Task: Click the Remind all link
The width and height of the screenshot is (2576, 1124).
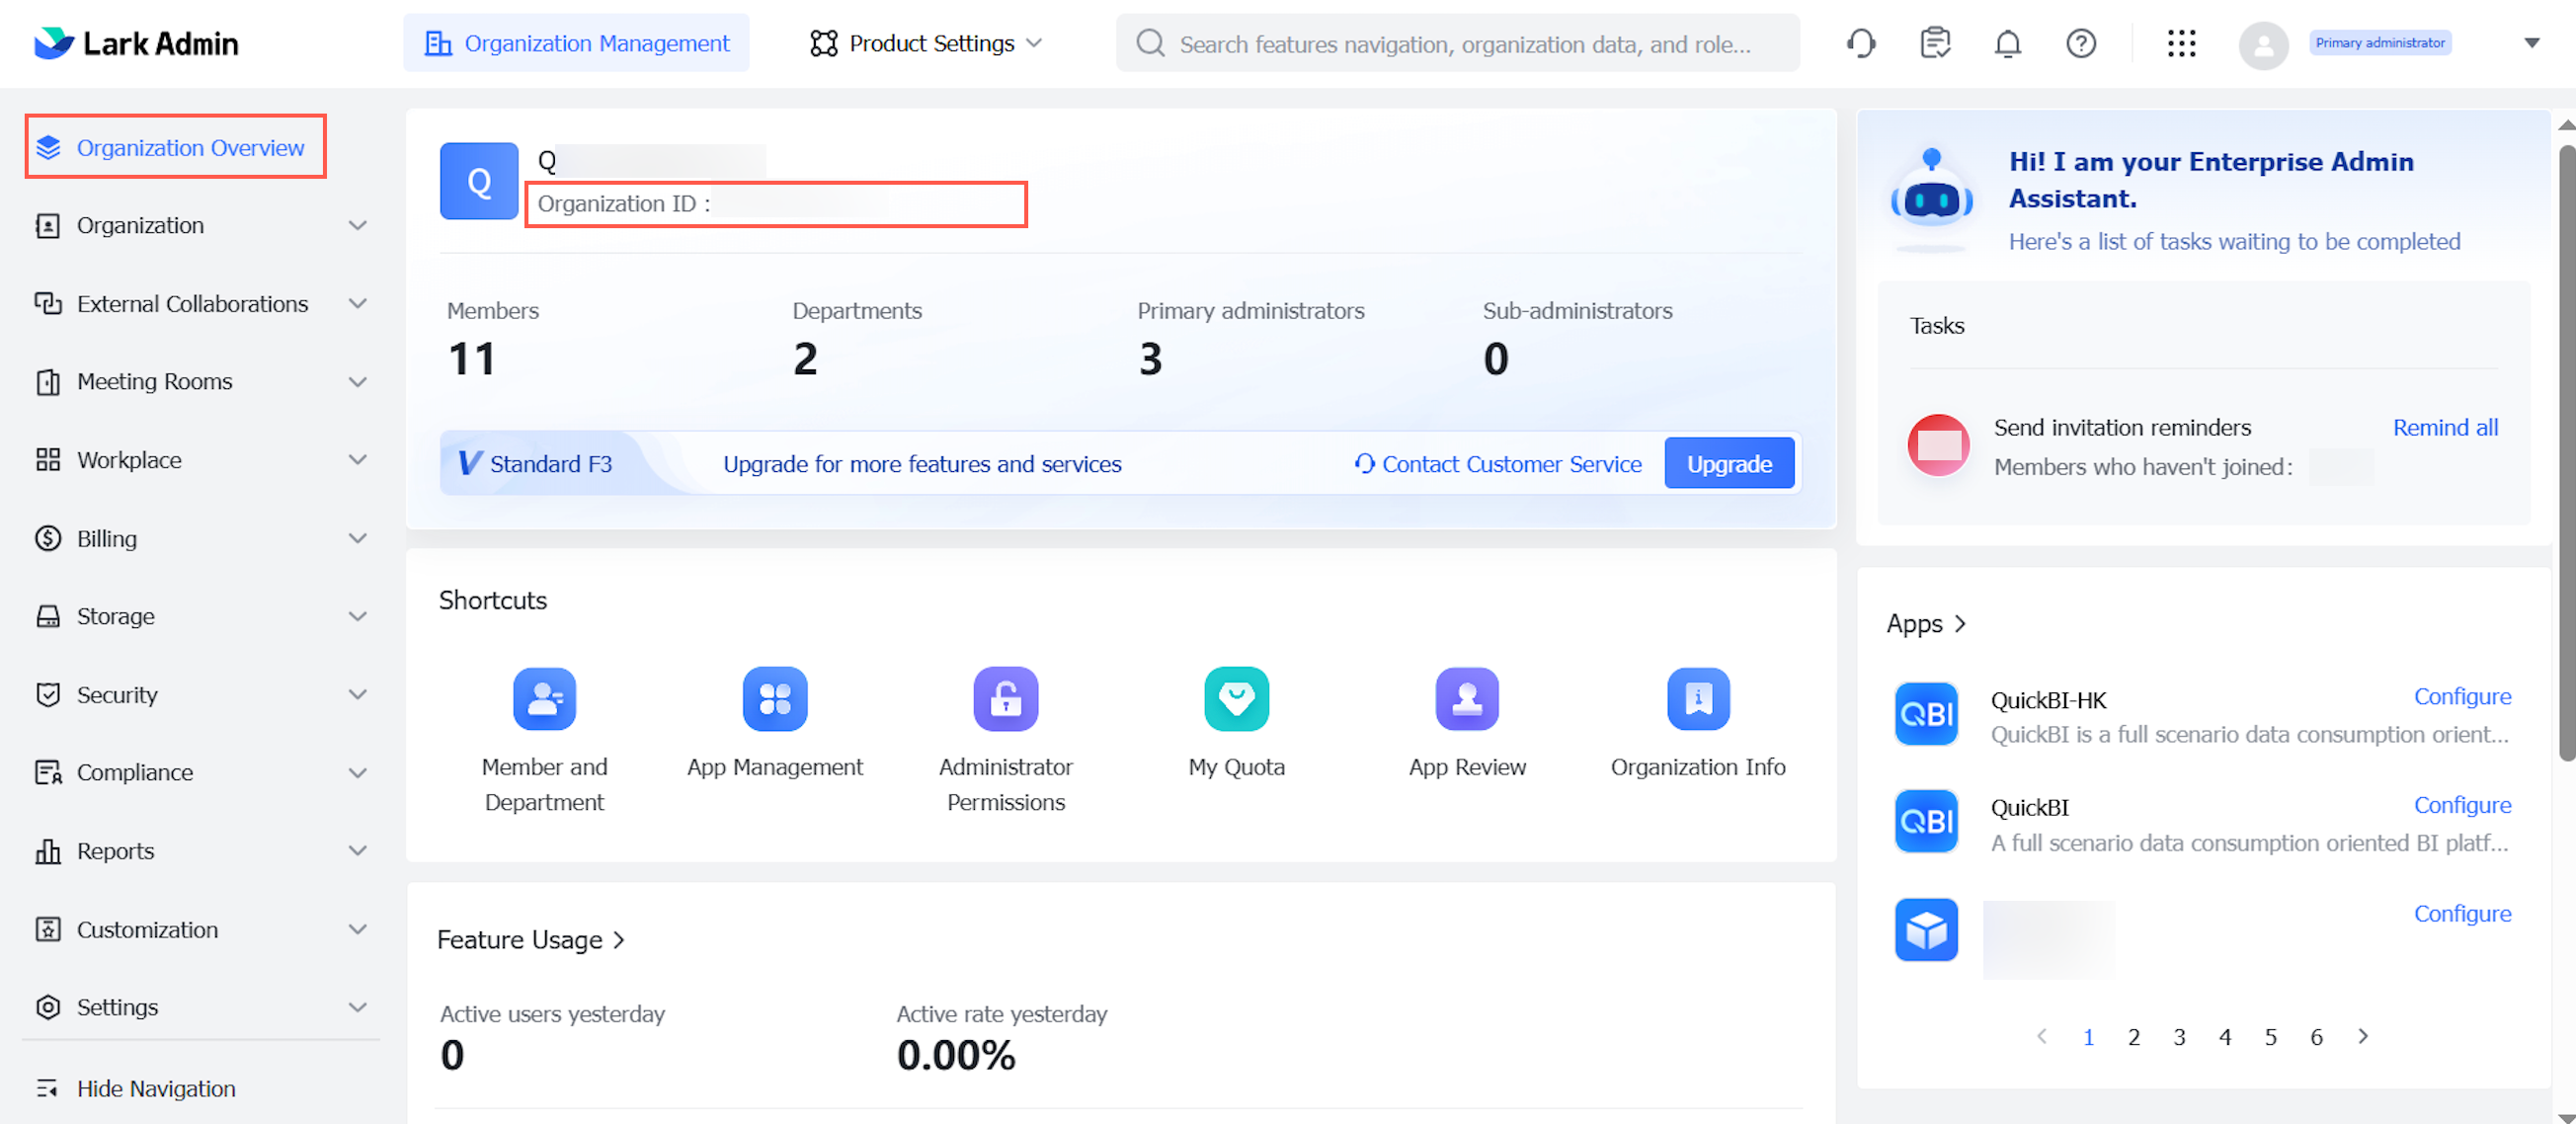Action: 2444,427
